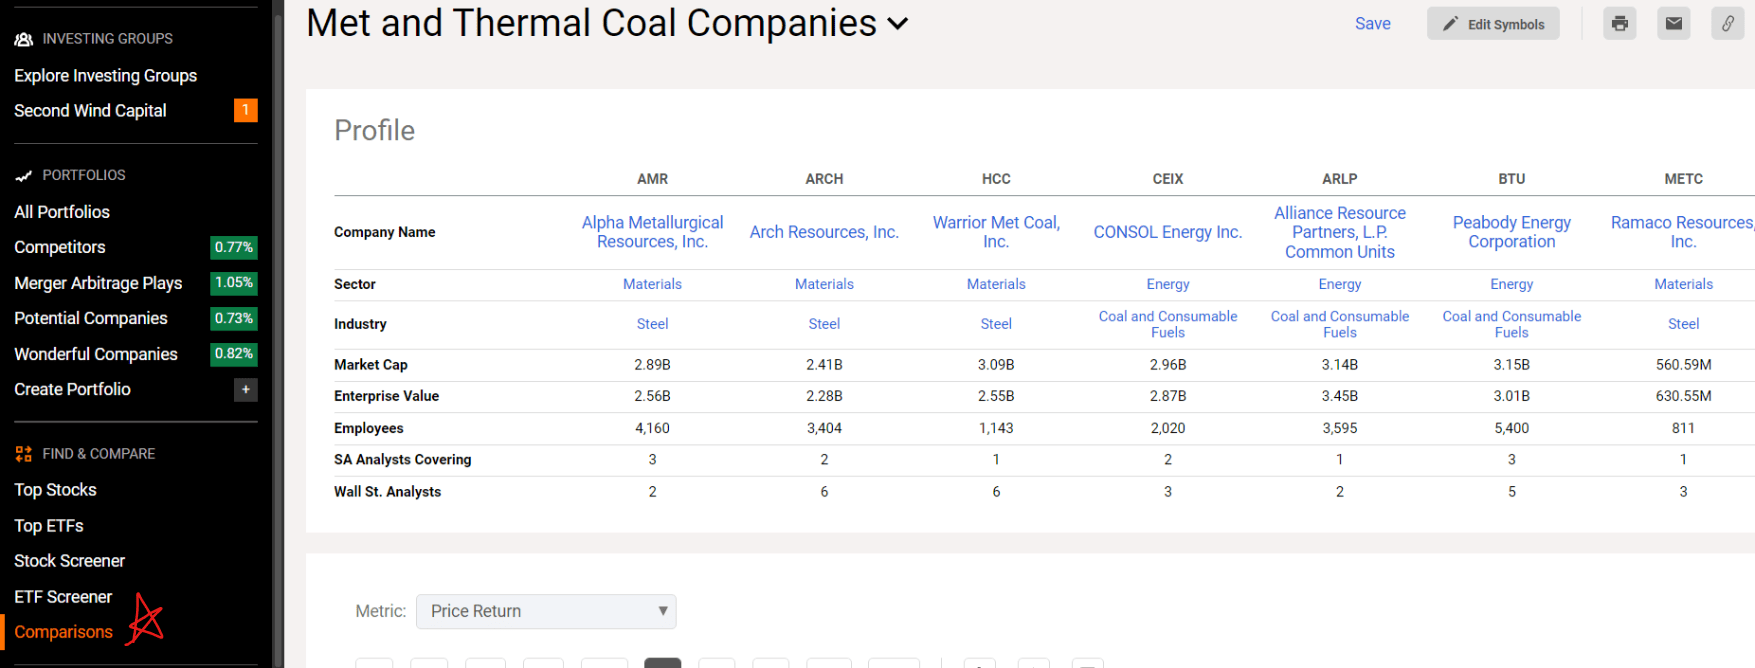Click the Peabody Energy Corporation link
Screen dimensions: 1755x668
pyautogui.click(x=1511, y=232)
